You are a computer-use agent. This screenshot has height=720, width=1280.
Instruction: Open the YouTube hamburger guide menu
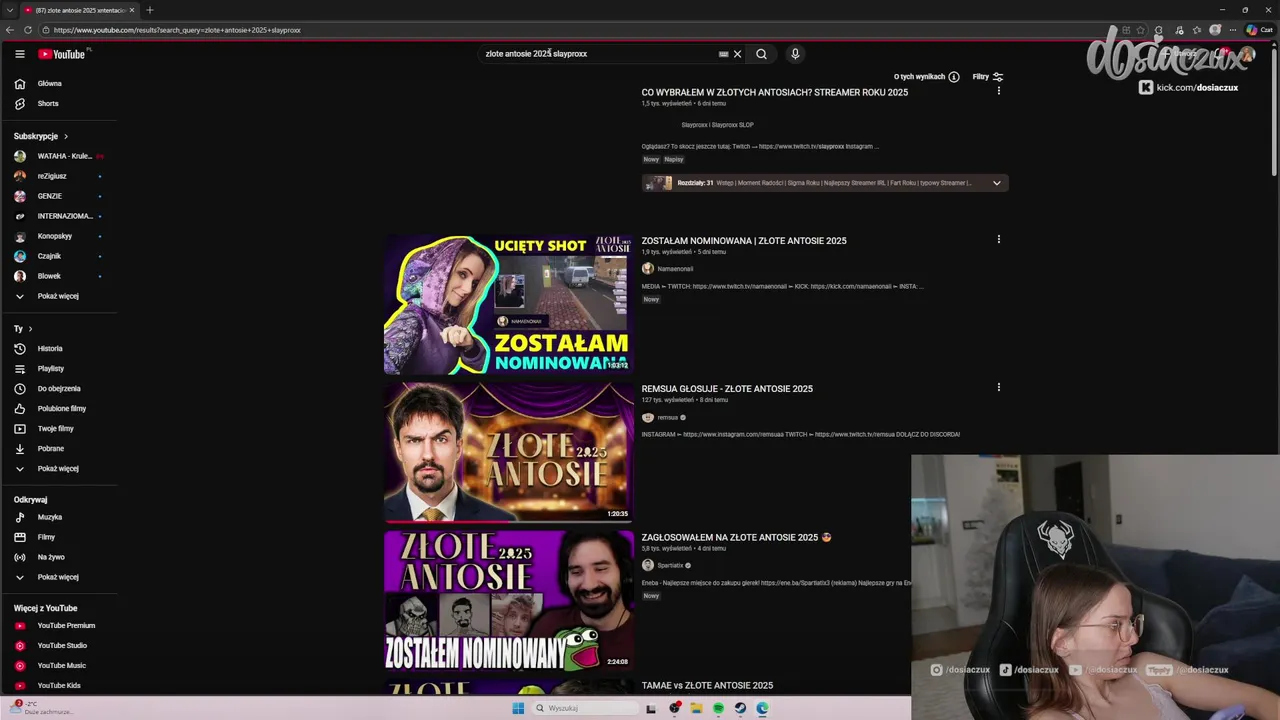click(x=20, y=54)
